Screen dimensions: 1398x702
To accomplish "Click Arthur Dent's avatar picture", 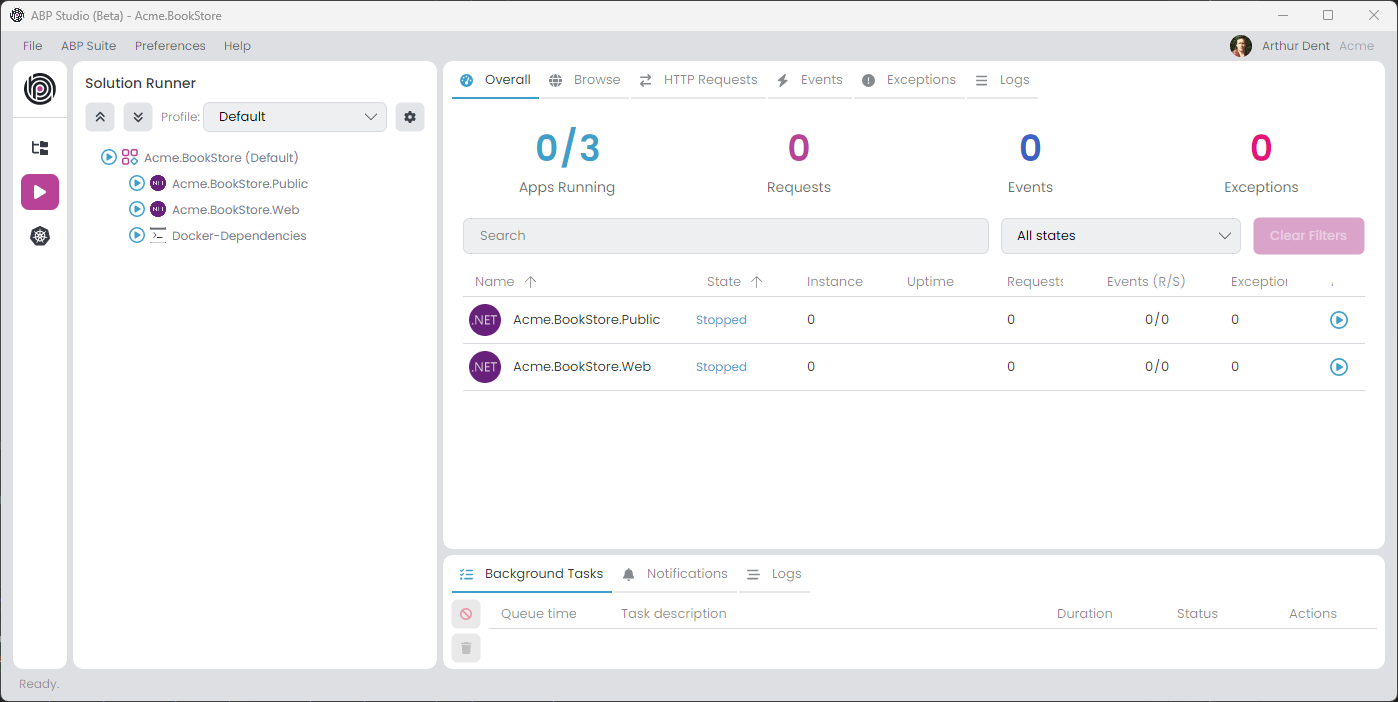I will click(x=1241, y=46).
